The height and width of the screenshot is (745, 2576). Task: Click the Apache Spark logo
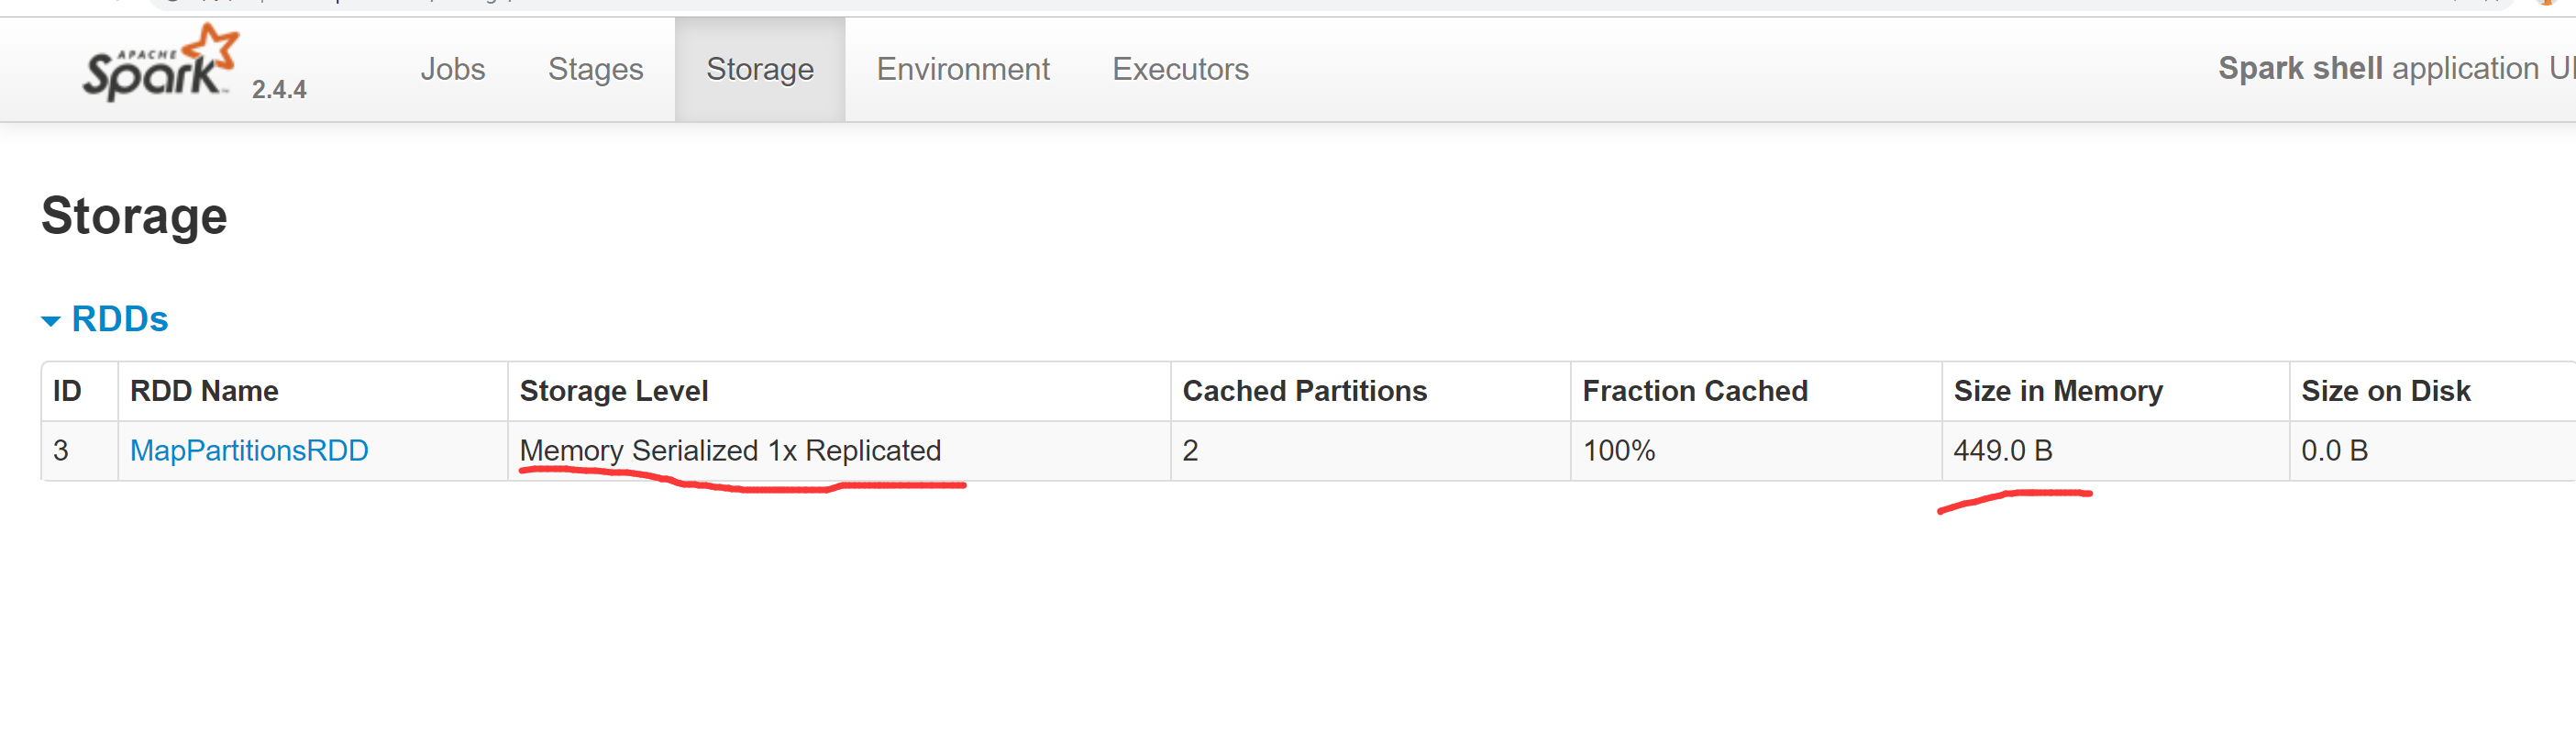(161, 62)
